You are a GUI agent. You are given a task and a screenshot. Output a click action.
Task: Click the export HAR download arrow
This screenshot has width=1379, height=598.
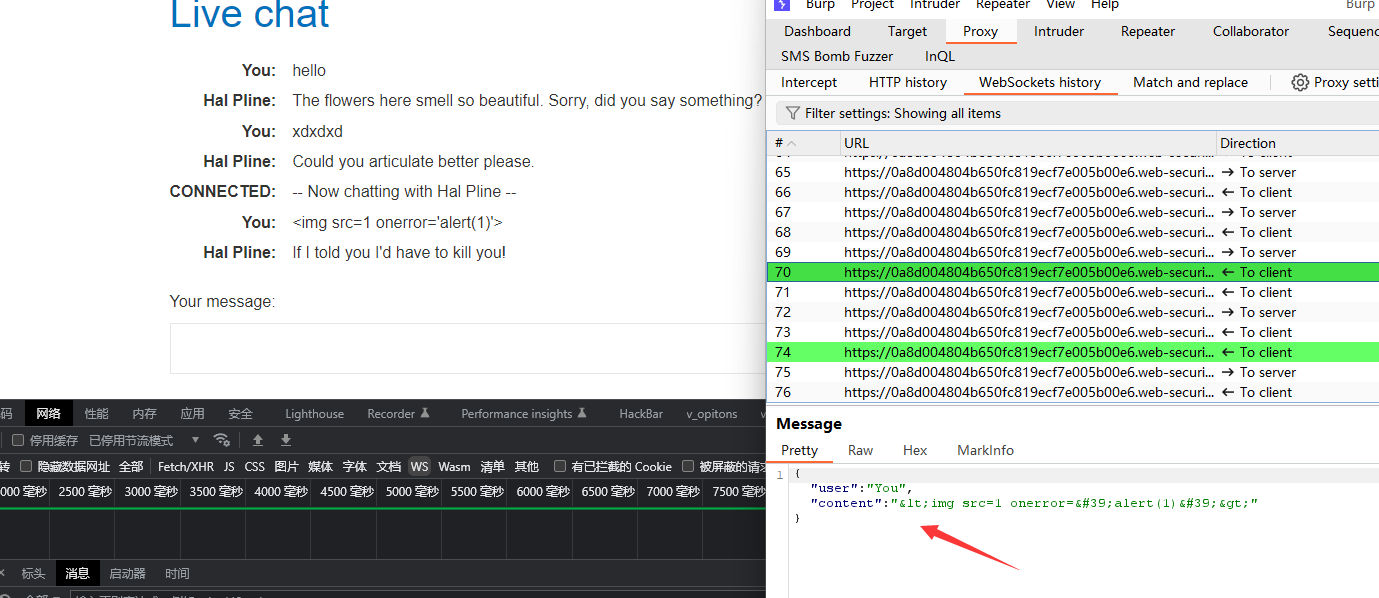[286, 440]
